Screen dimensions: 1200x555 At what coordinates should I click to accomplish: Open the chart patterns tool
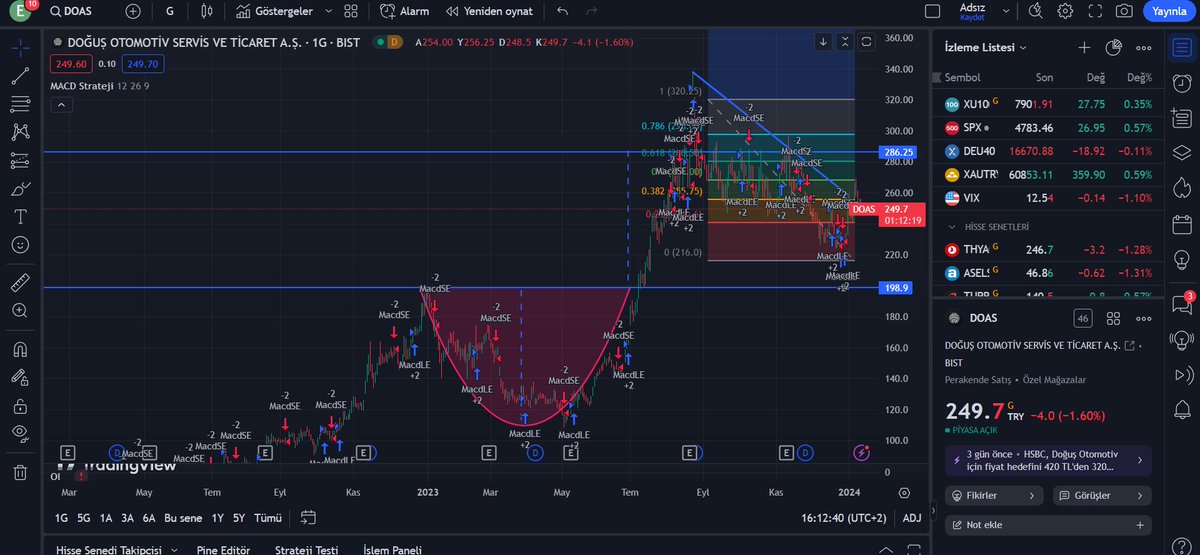[20, 131]
